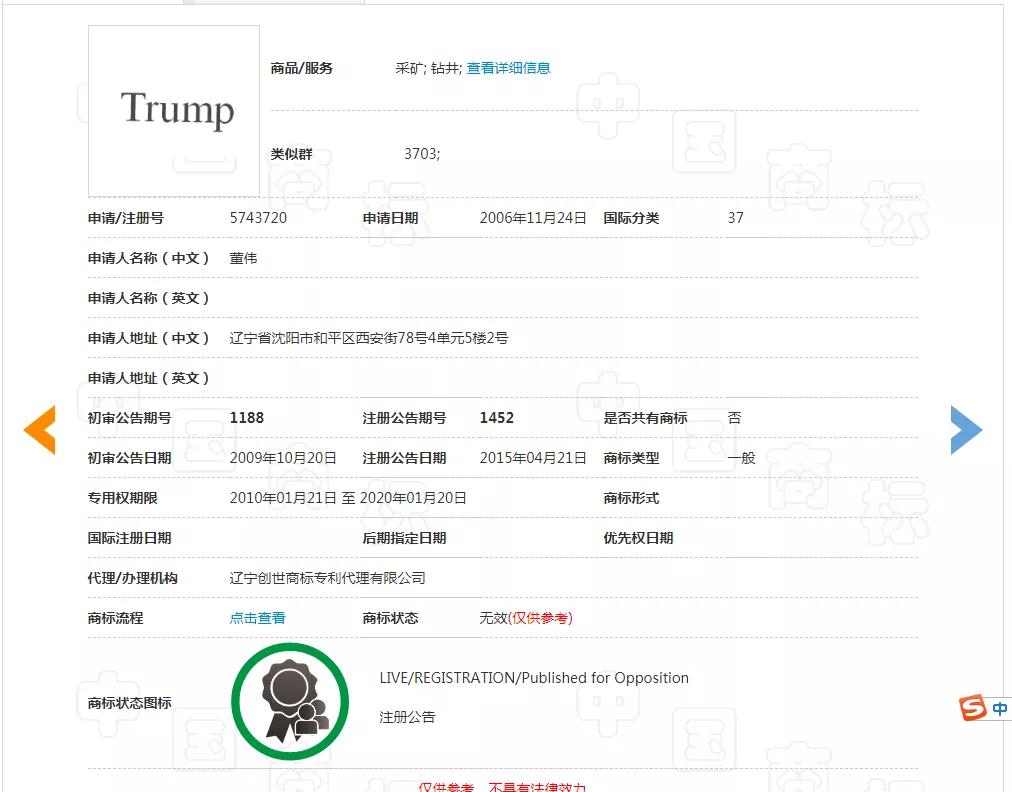Select application date 2006年11月24日

coord(532,218)
